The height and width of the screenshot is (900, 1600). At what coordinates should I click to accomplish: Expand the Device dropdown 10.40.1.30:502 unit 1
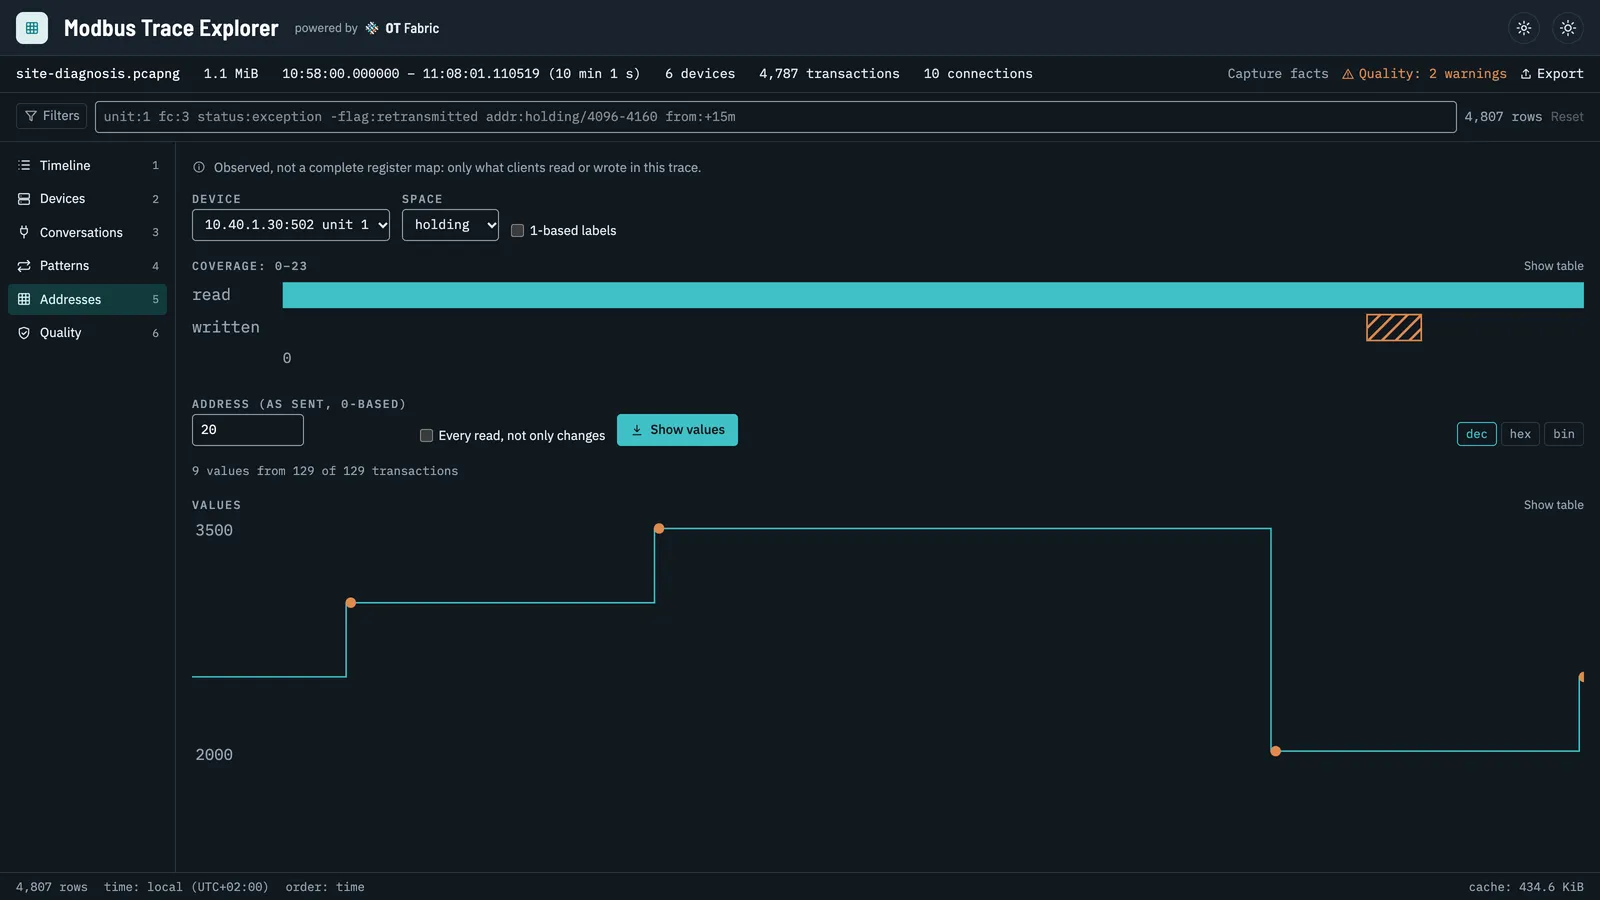(x=291, y=225)
